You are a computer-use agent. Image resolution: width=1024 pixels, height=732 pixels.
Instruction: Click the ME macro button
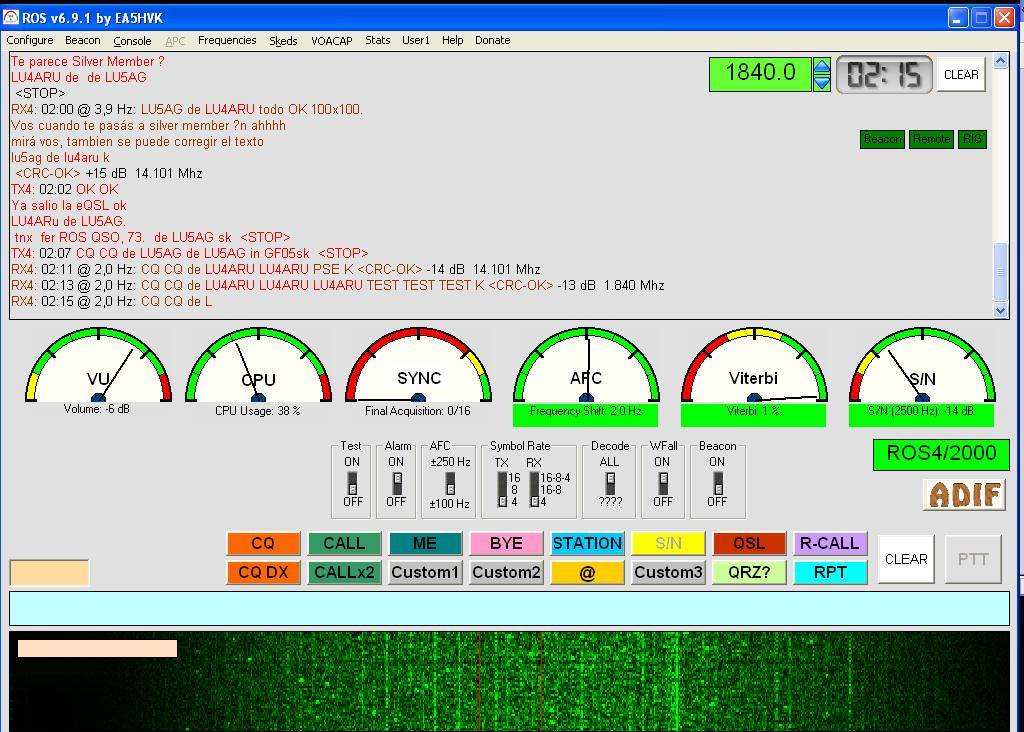coord(425,543)
